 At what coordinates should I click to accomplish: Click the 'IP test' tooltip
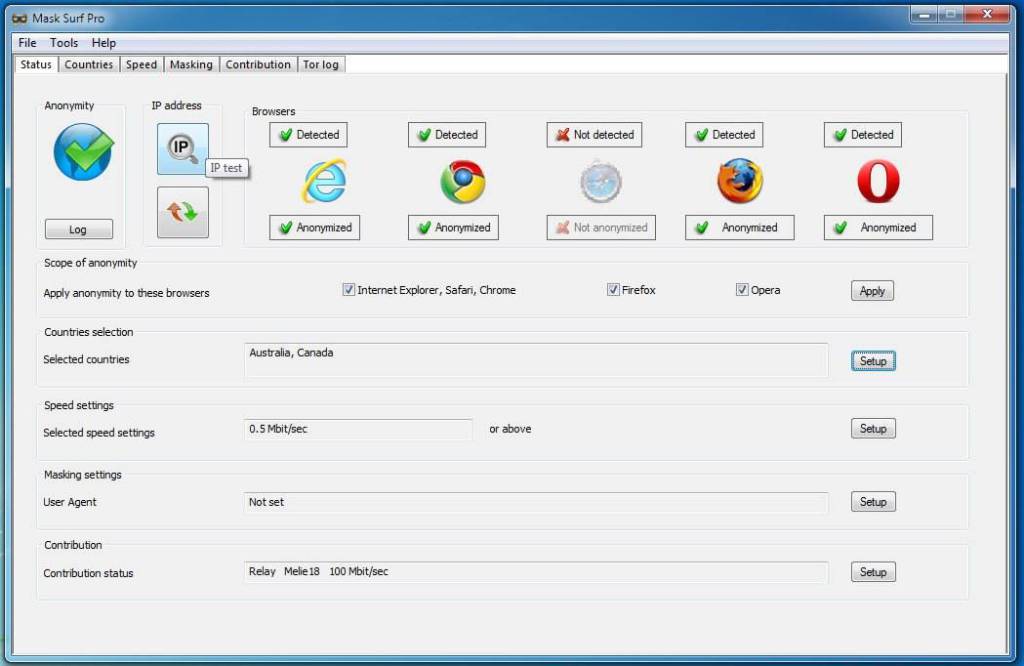227,168
